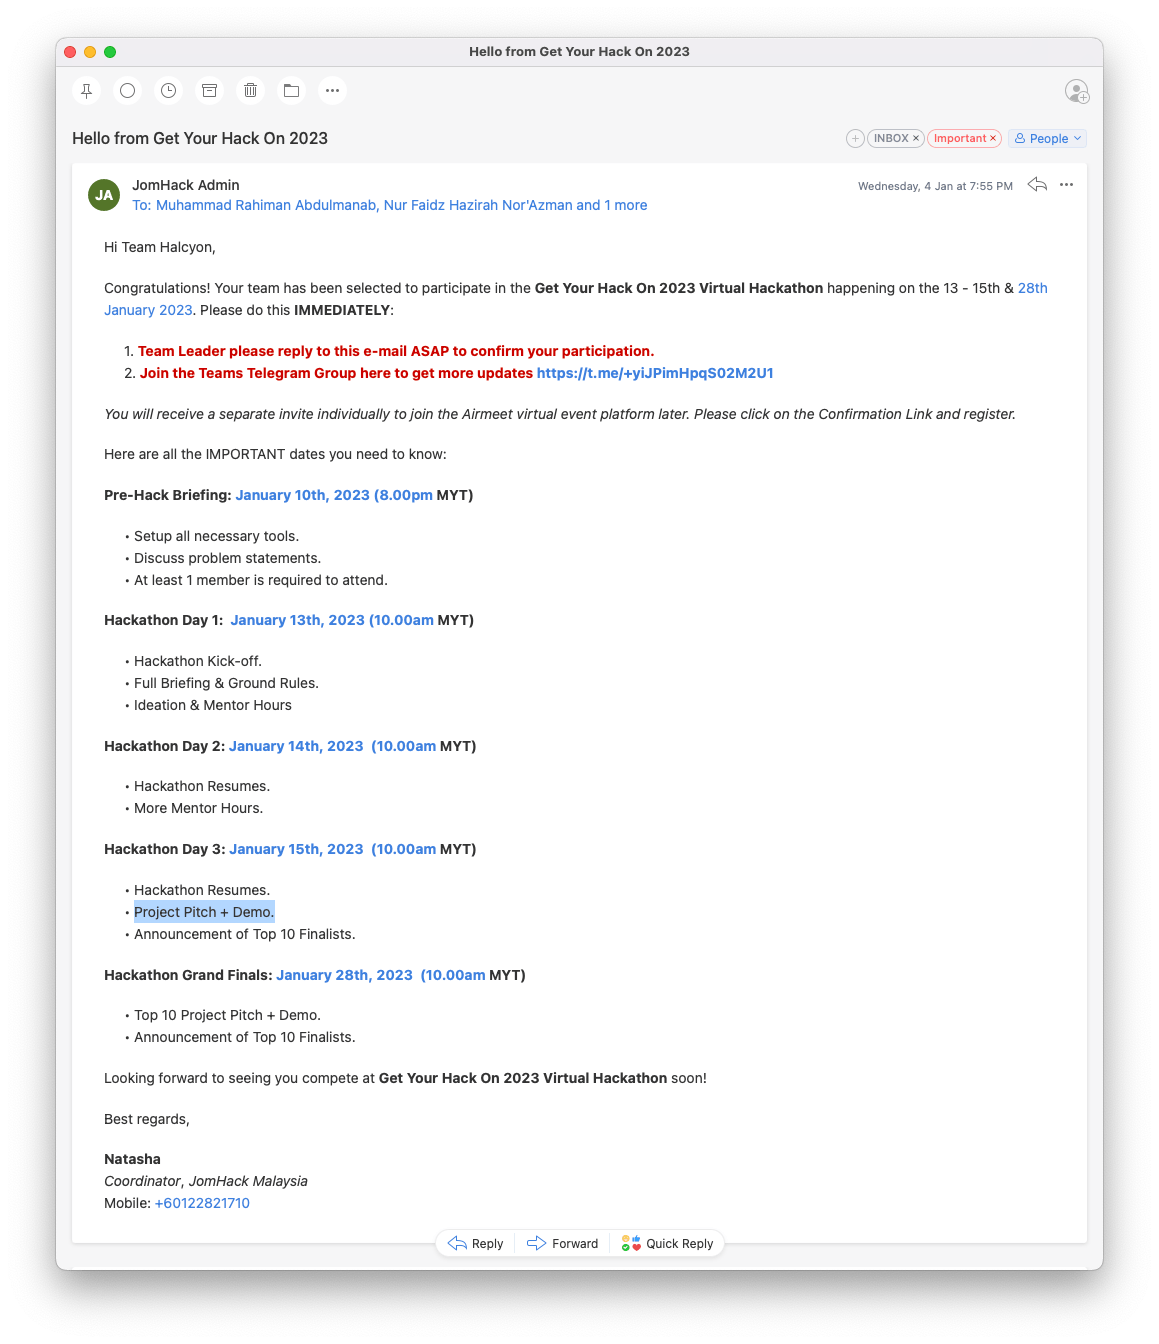This screenshot has height=1344, width=1159.
Task: Open the Telegram group invite link
Action: click(x=655, y=372)
